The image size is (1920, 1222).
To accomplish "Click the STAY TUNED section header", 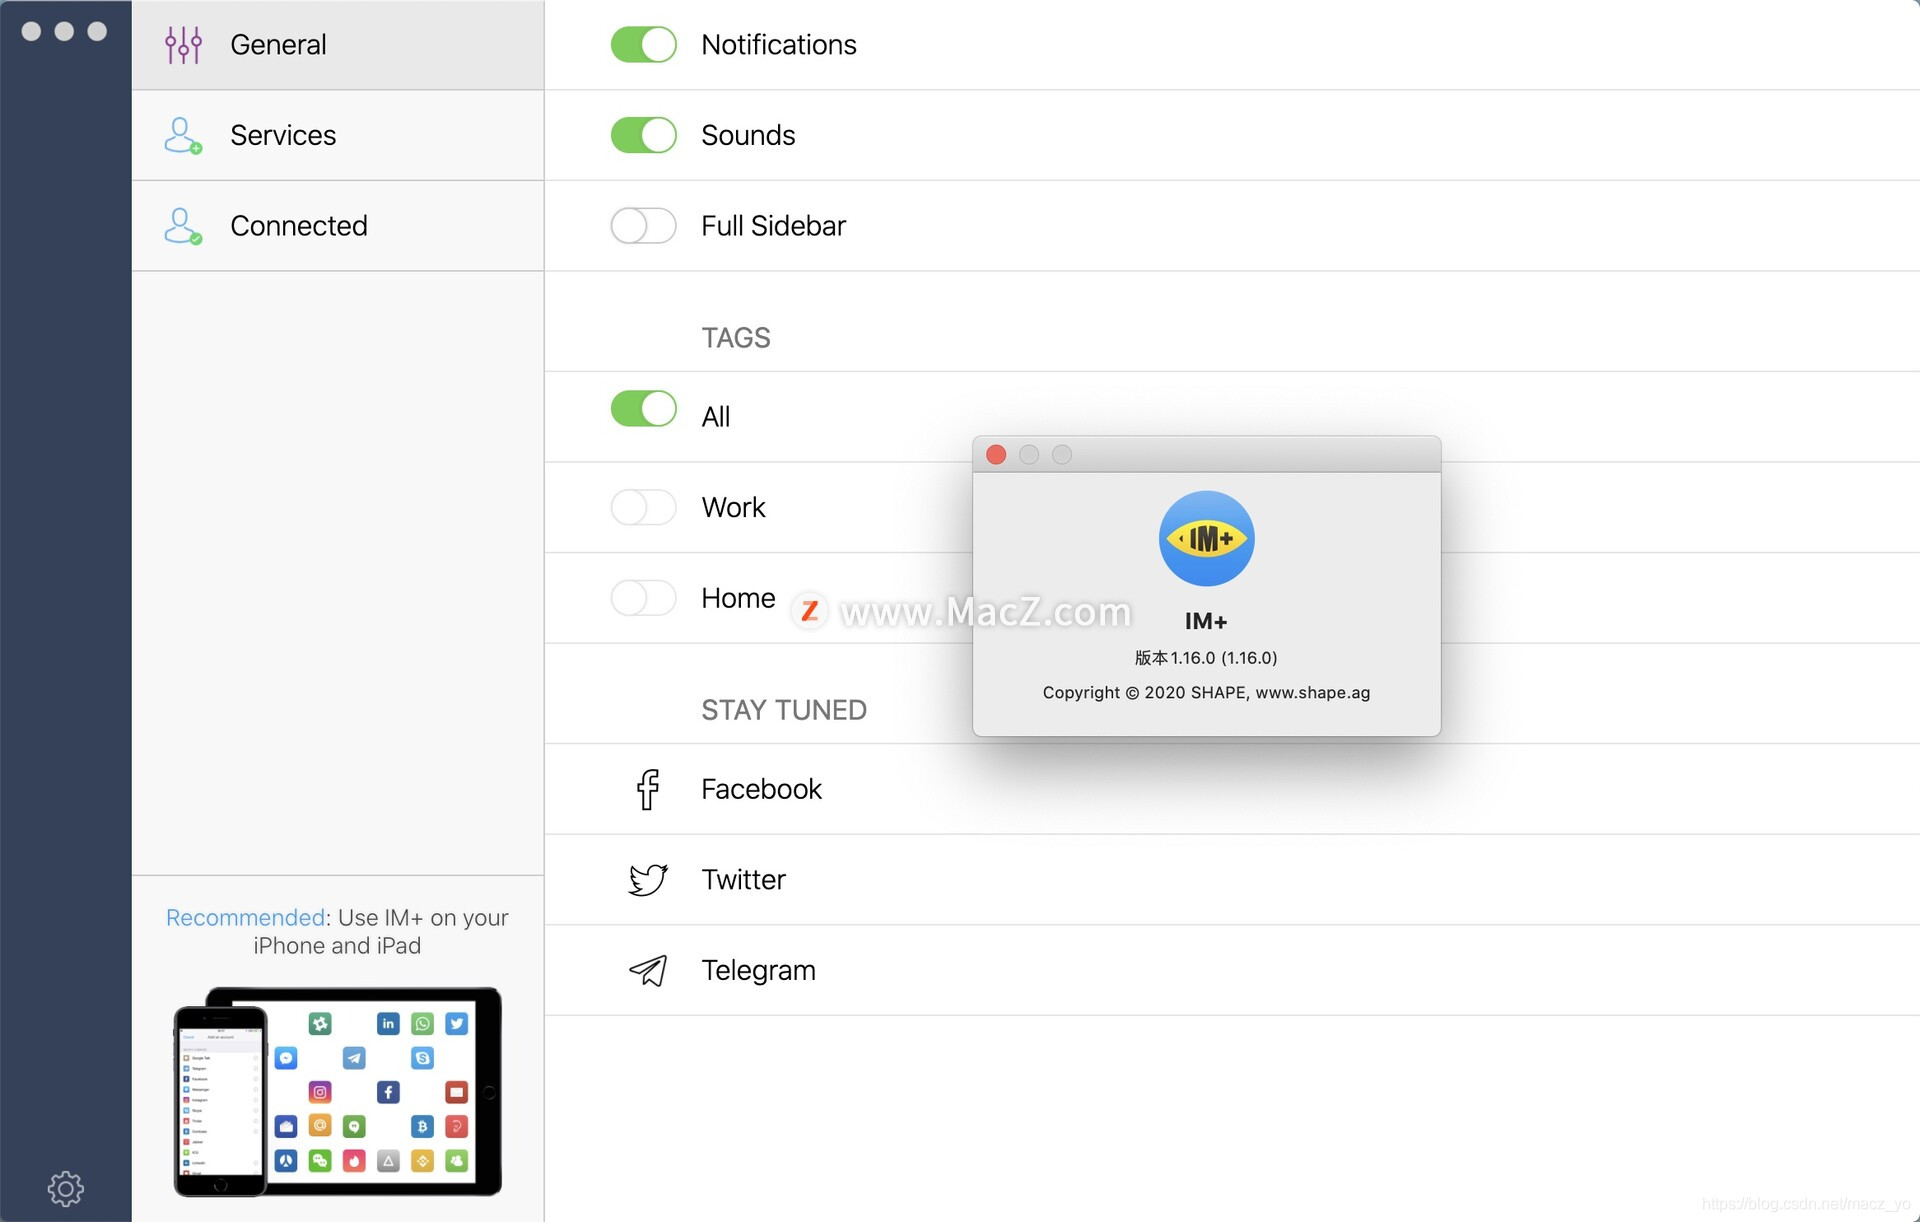I will point(784,710).
